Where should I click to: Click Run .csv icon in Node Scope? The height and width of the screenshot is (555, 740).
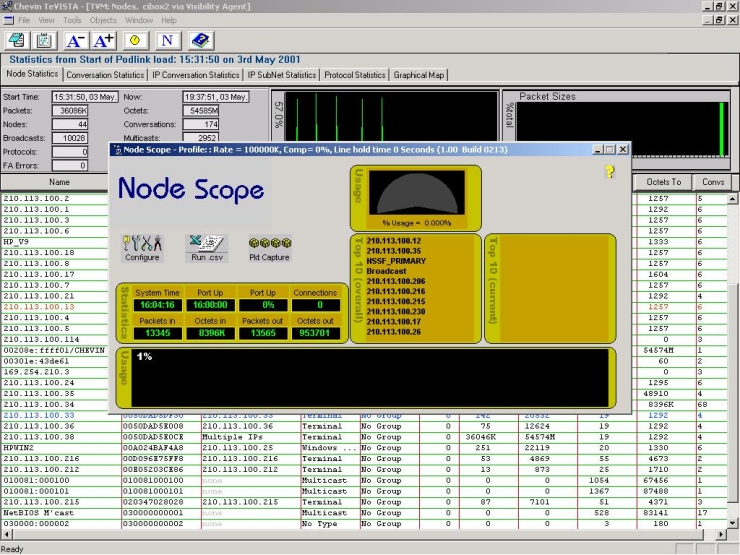[207, 248]
